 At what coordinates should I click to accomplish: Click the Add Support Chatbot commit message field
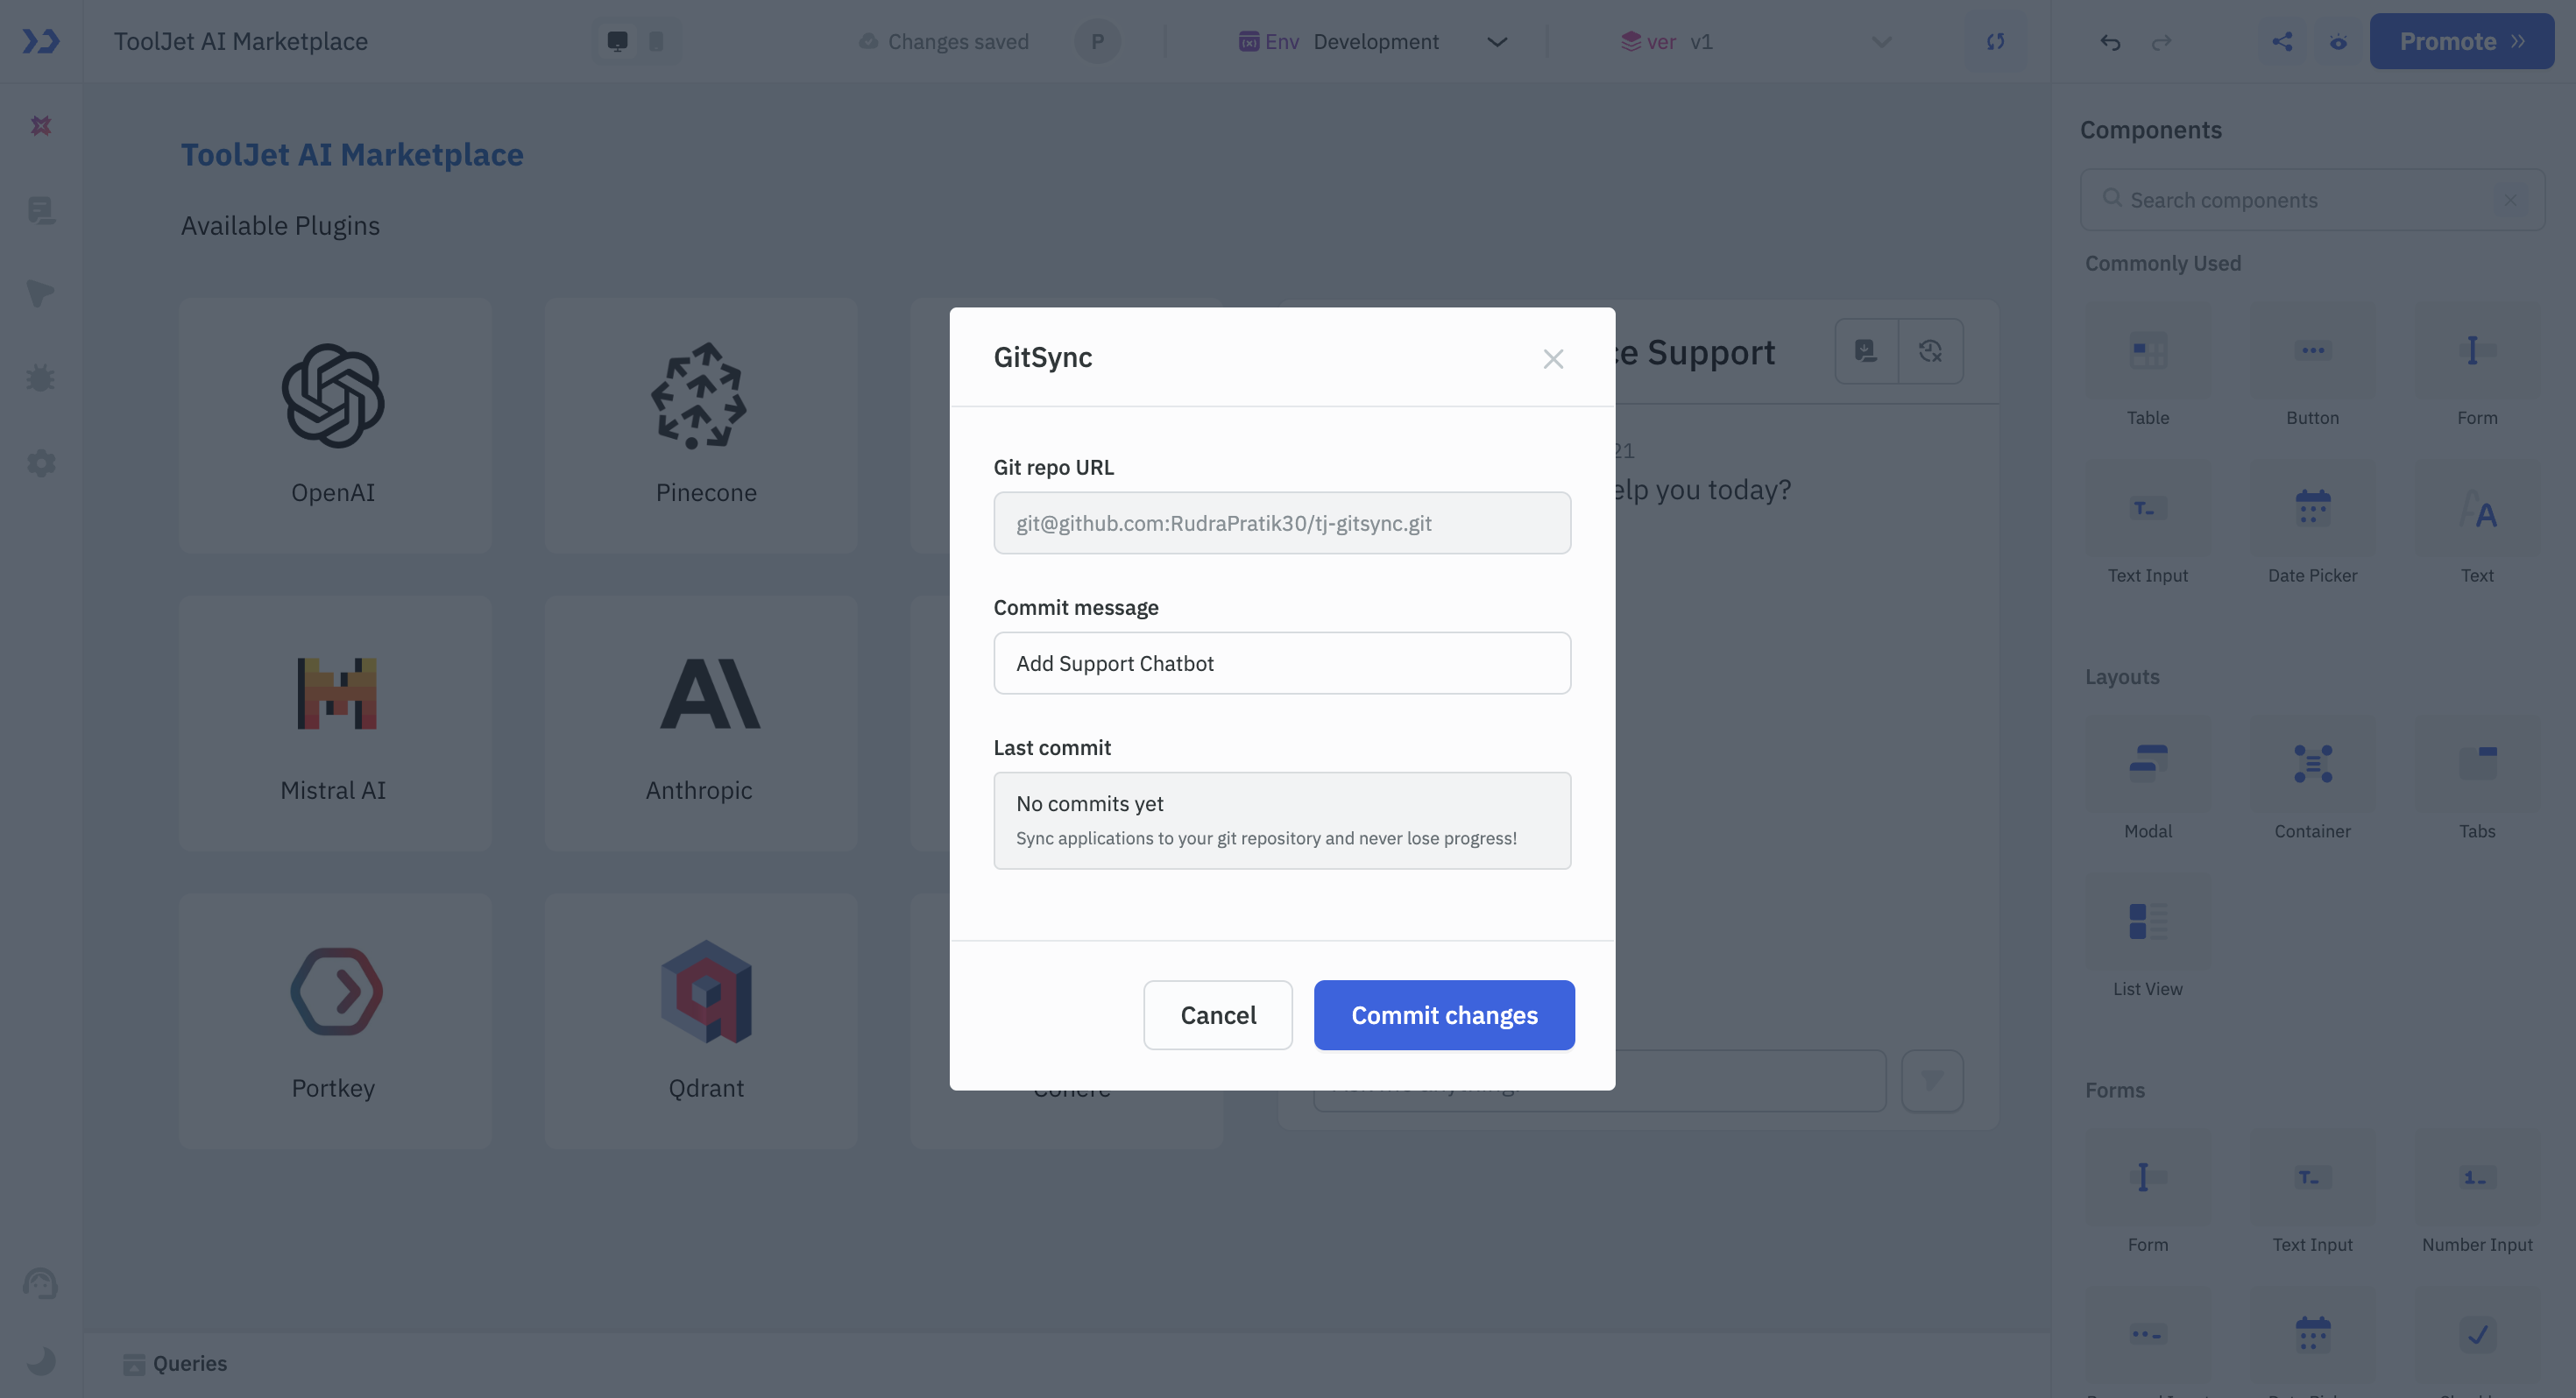[1283, 663]
